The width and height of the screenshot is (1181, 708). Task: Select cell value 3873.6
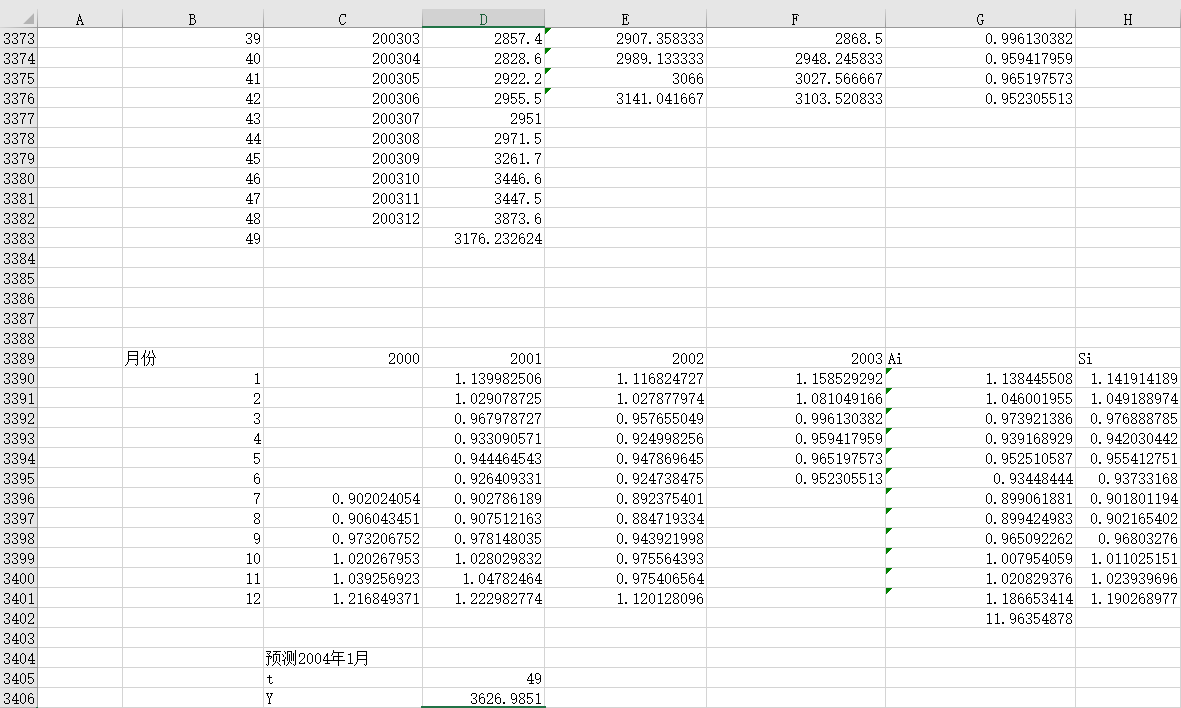pyautogui.click(x=484, y=218)
